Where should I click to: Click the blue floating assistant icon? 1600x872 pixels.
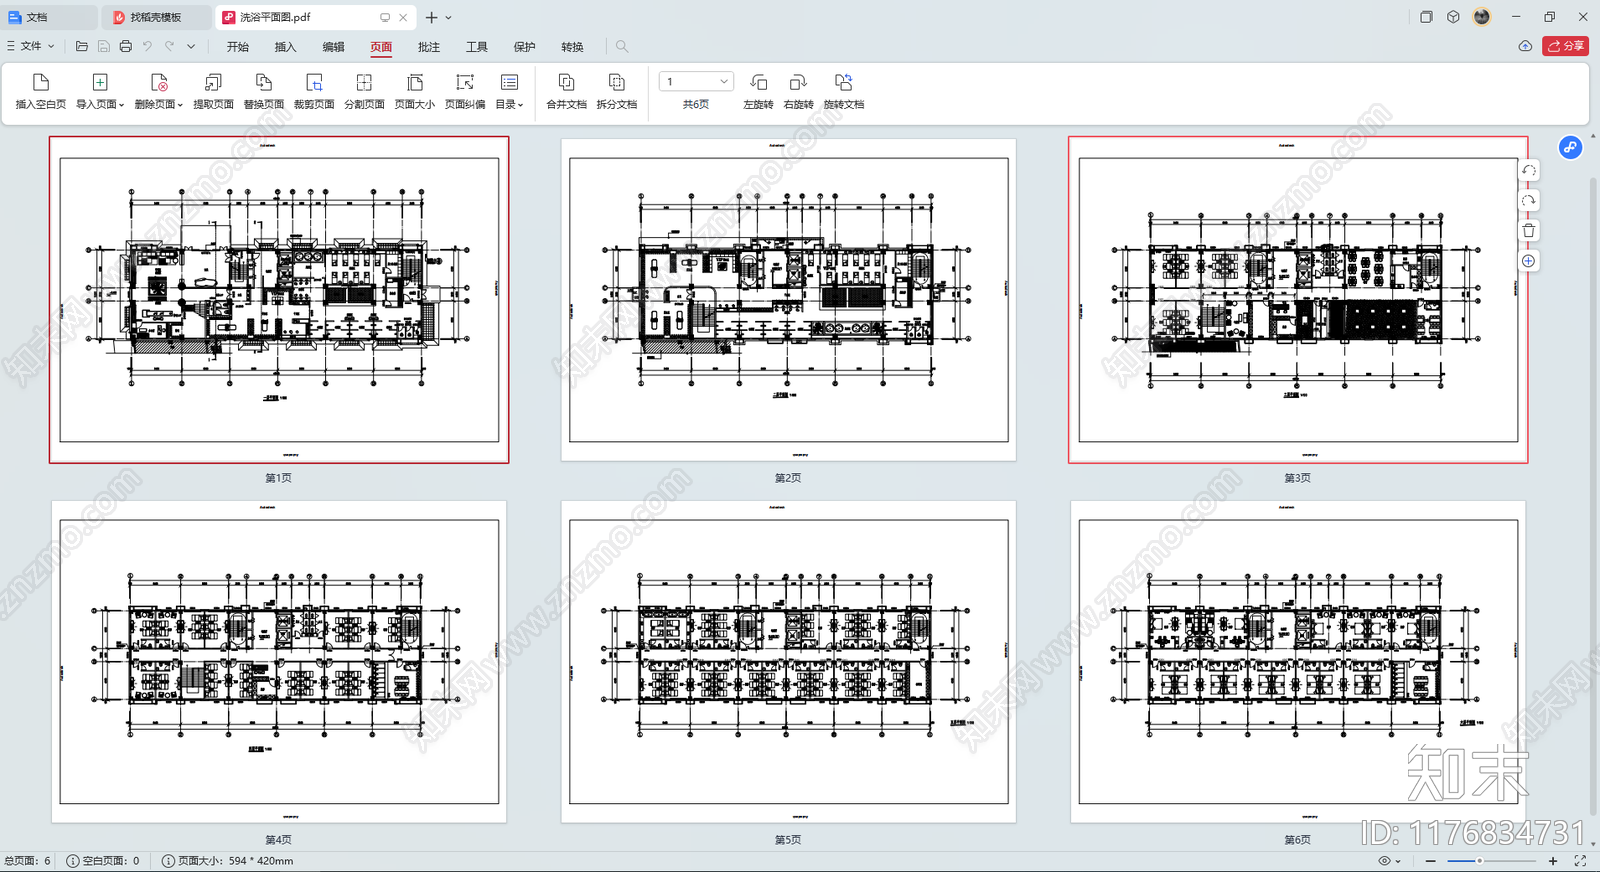[x=1571, y=148]
